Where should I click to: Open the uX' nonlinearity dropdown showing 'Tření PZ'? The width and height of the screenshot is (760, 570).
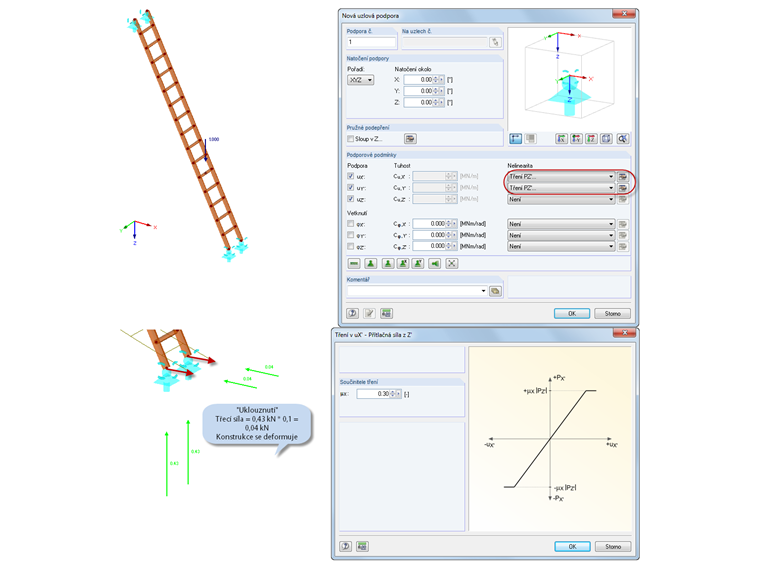pyautogui.click(x=561, y=176)
